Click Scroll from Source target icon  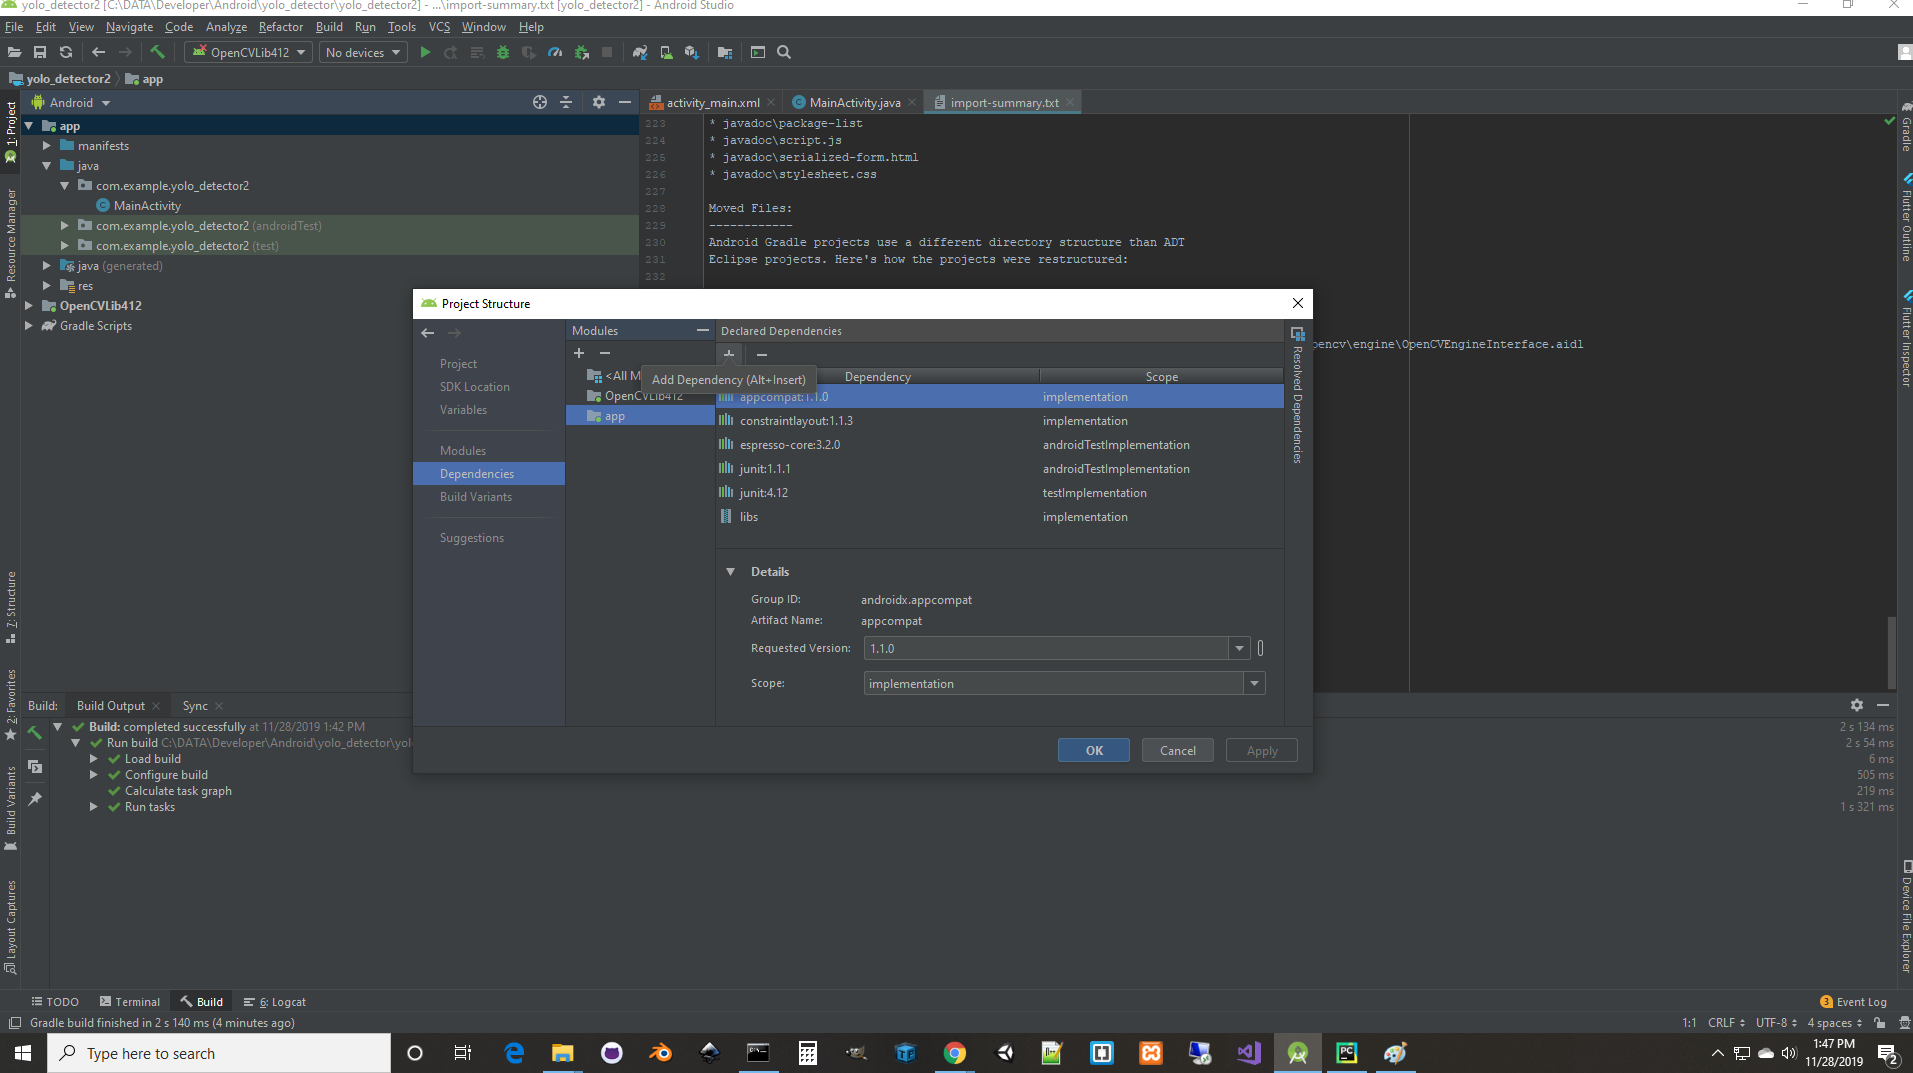click(540, 102)
